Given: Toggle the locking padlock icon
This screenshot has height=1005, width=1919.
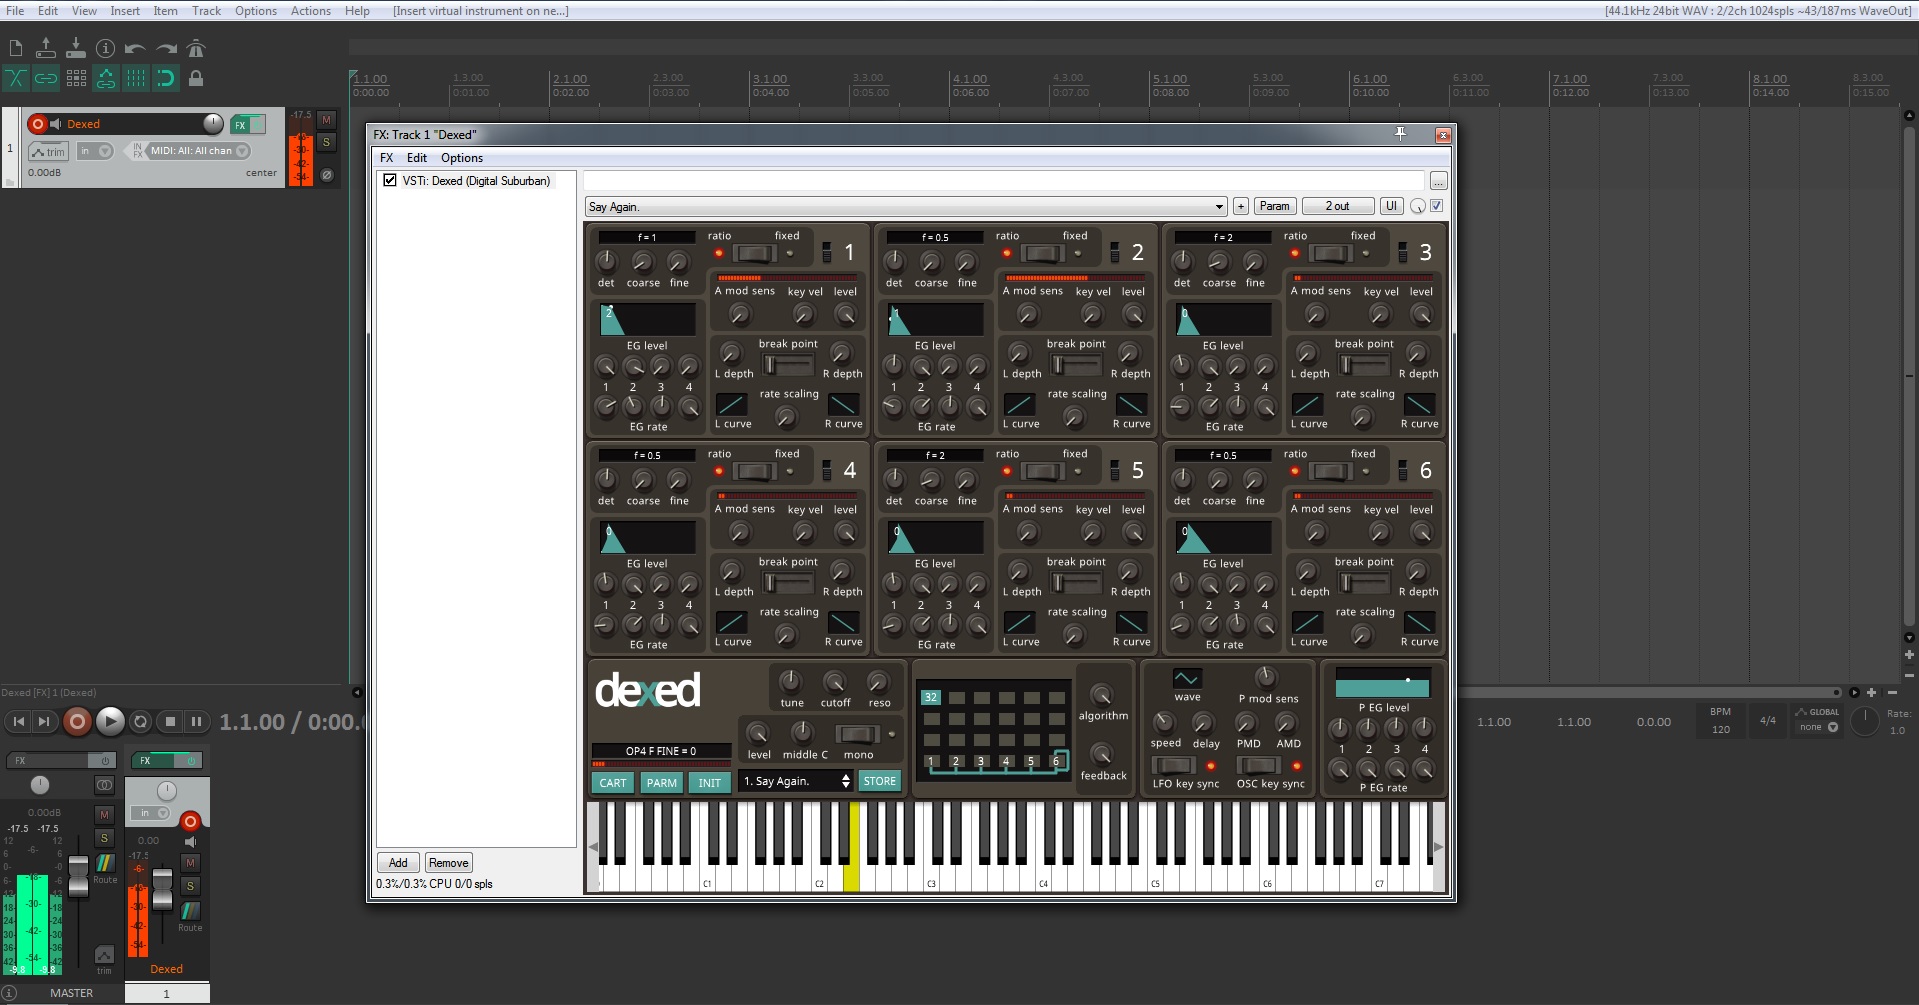Looking at the screenshot, I should 196,78.
